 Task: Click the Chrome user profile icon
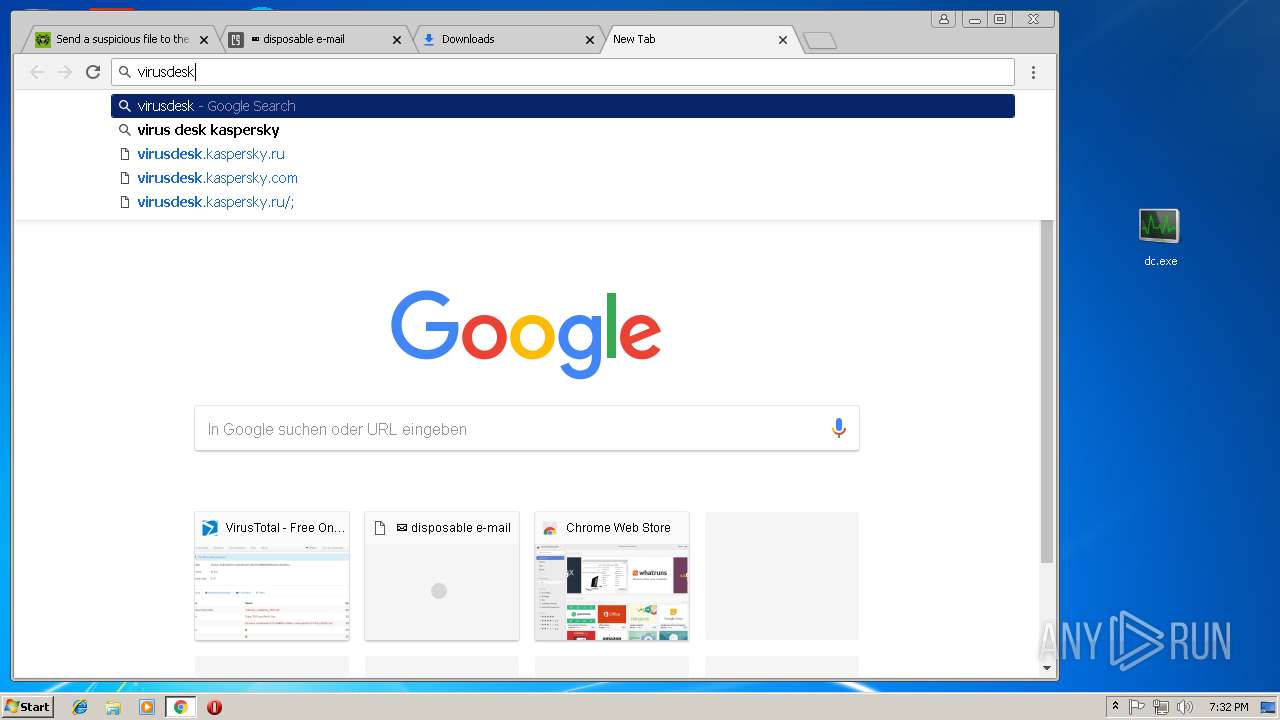[x=943, y=19]
